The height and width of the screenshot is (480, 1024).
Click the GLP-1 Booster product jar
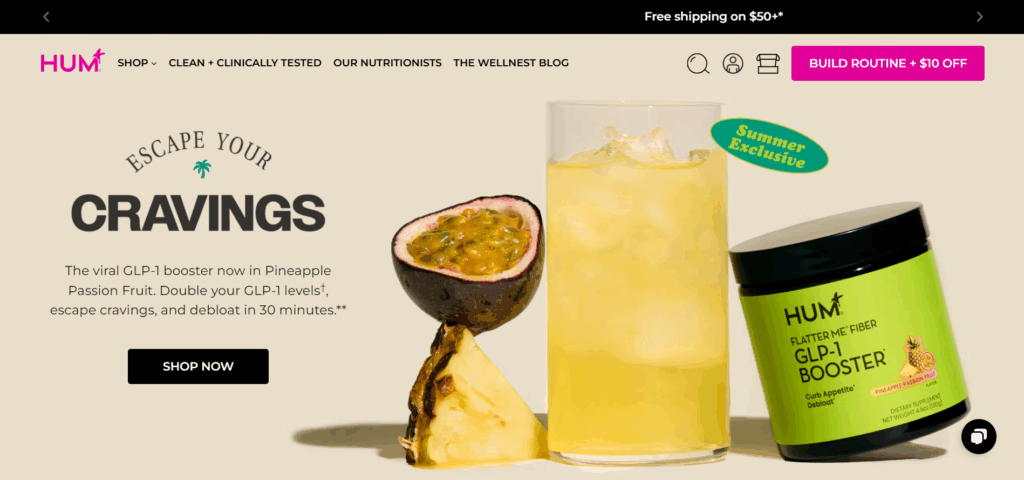tap(849, 332)
